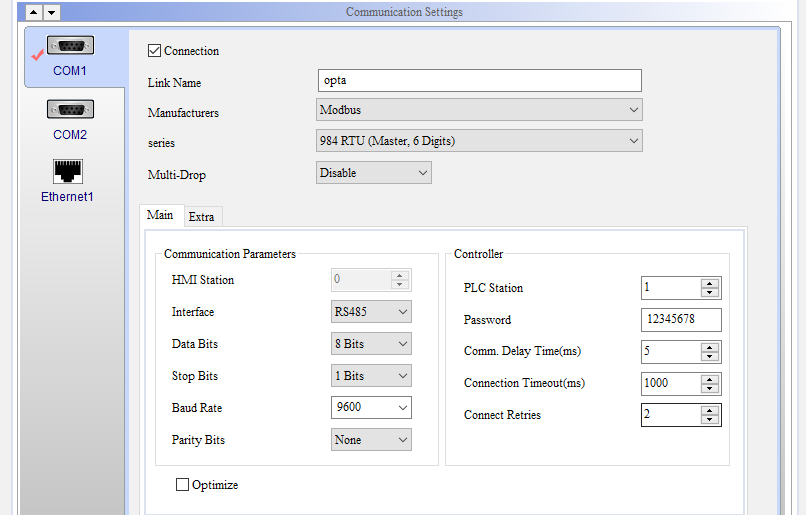Select the COM2 serial port icon
The height and width of the screenshot is (515, 806).
click(x=70, y=110)
